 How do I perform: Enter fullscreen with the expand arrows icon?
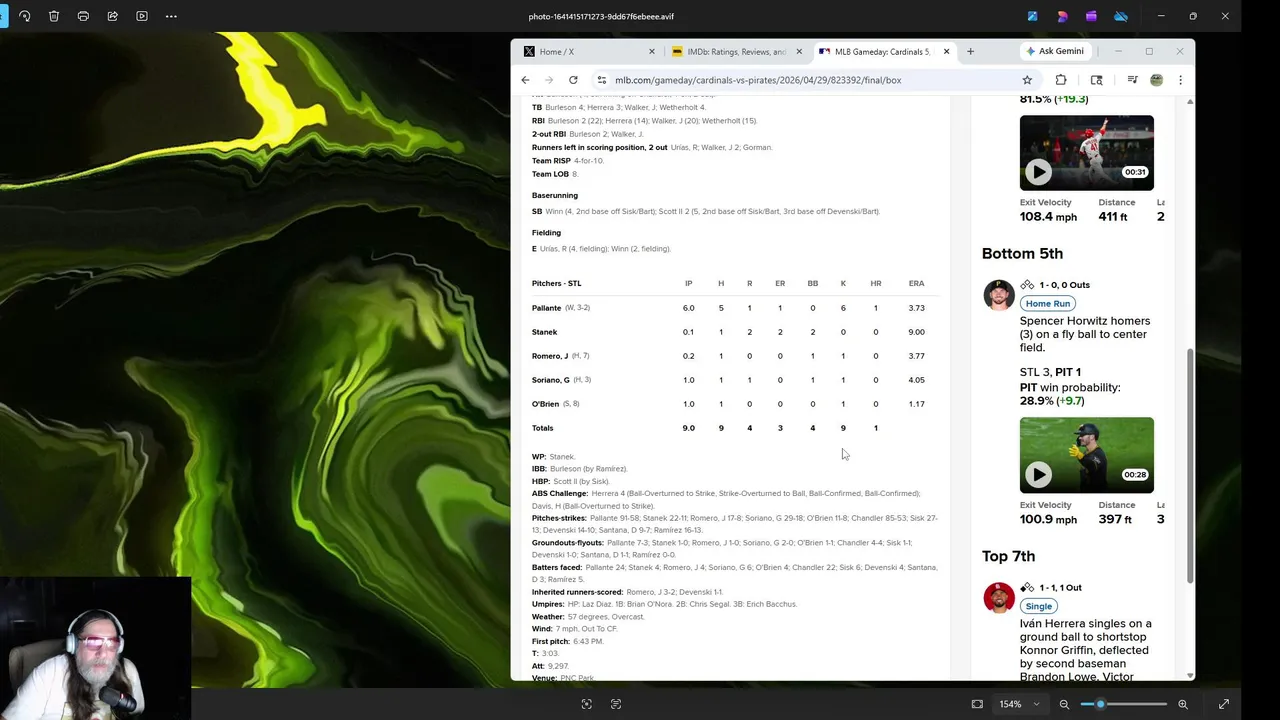(1223, 704)
